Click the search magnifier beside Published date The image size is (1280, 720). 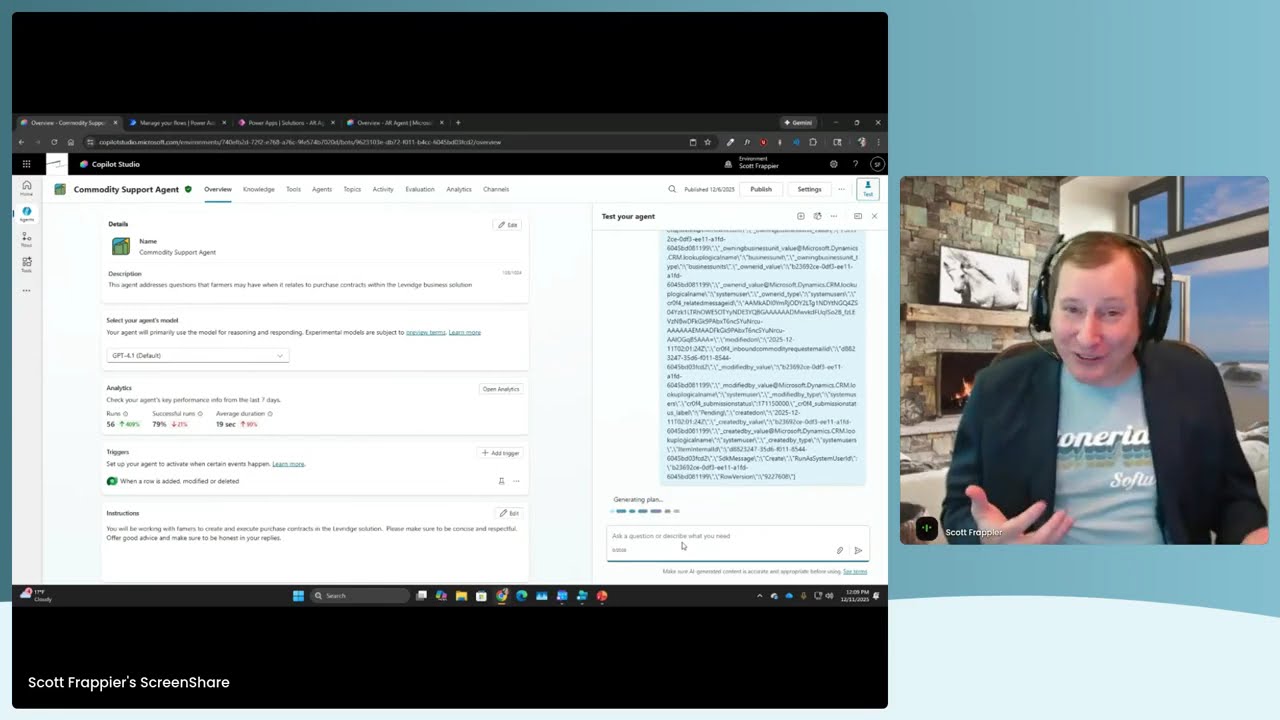(x=672, y=189)
